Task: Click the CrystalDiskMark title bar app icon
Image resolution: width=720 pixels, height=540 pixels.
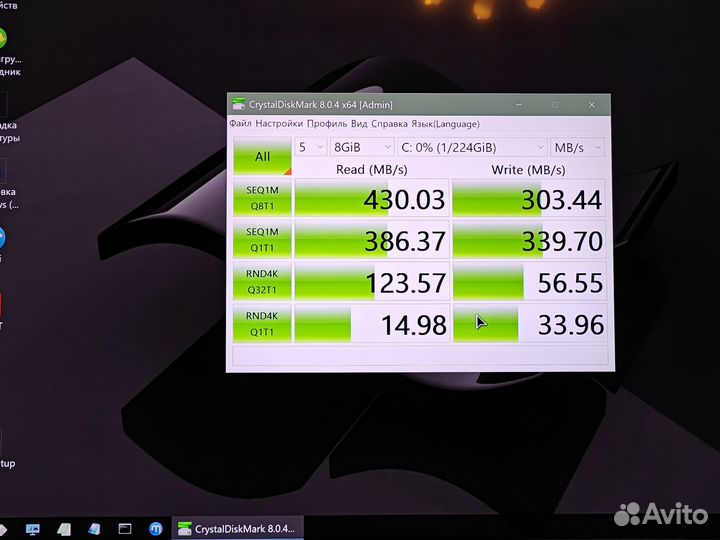Action: 238,104
